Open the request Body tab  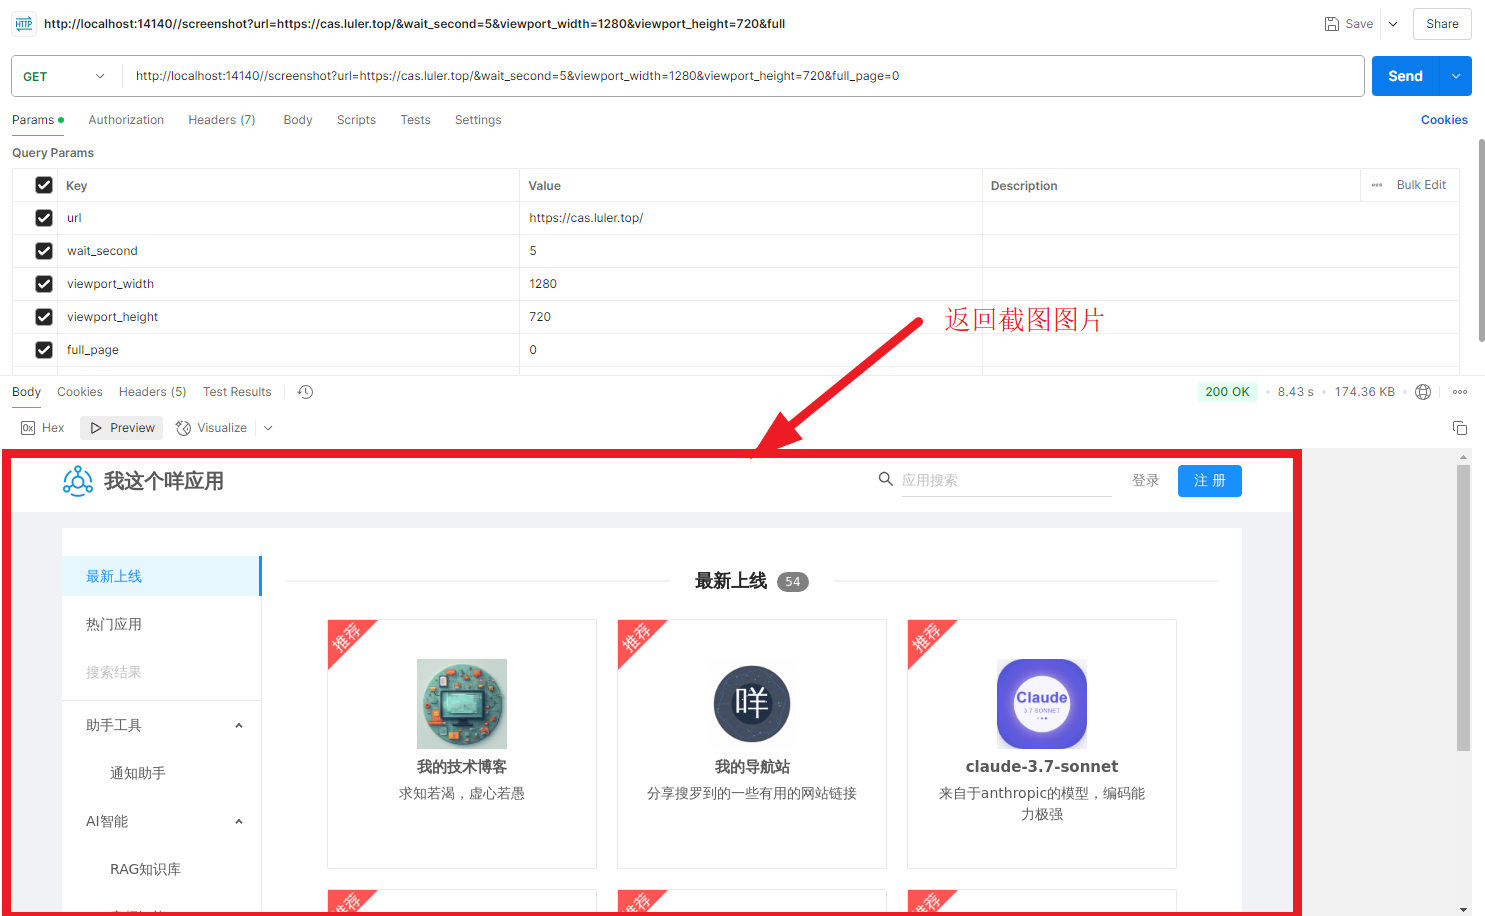tap(298, 120)
